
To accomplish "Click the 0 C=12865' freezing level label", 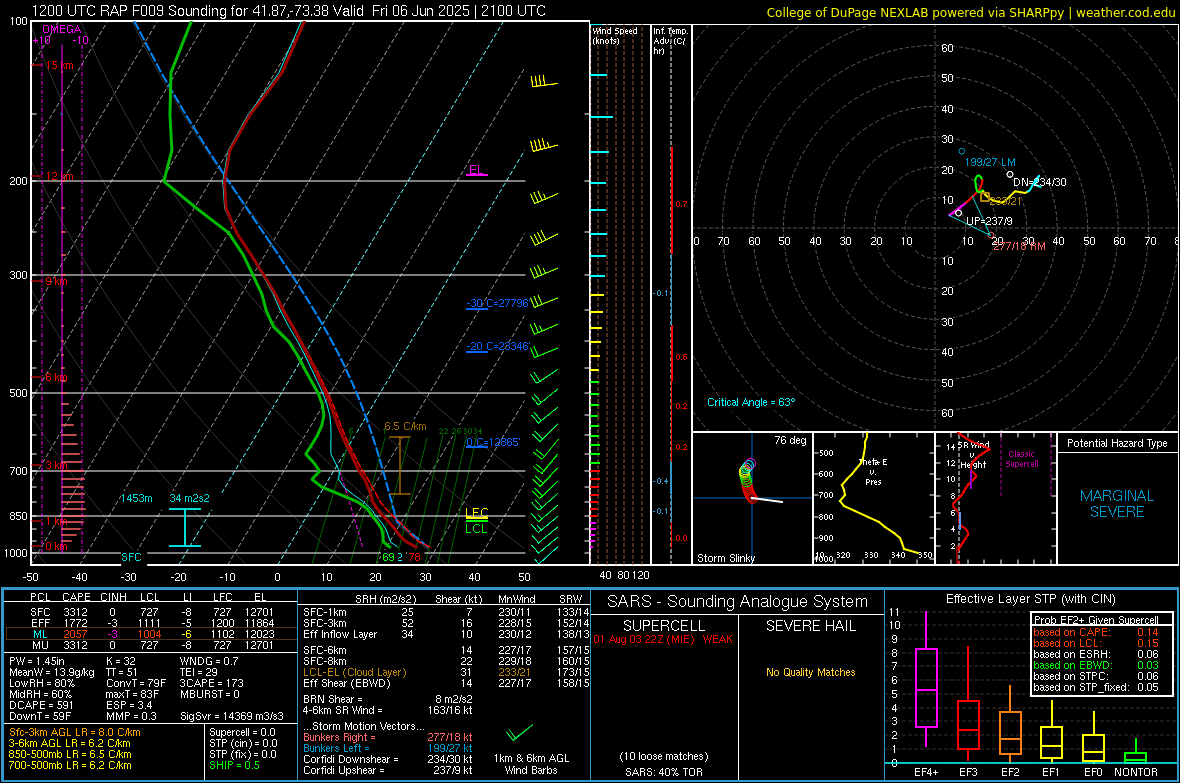I will click(x=493, y=442).
